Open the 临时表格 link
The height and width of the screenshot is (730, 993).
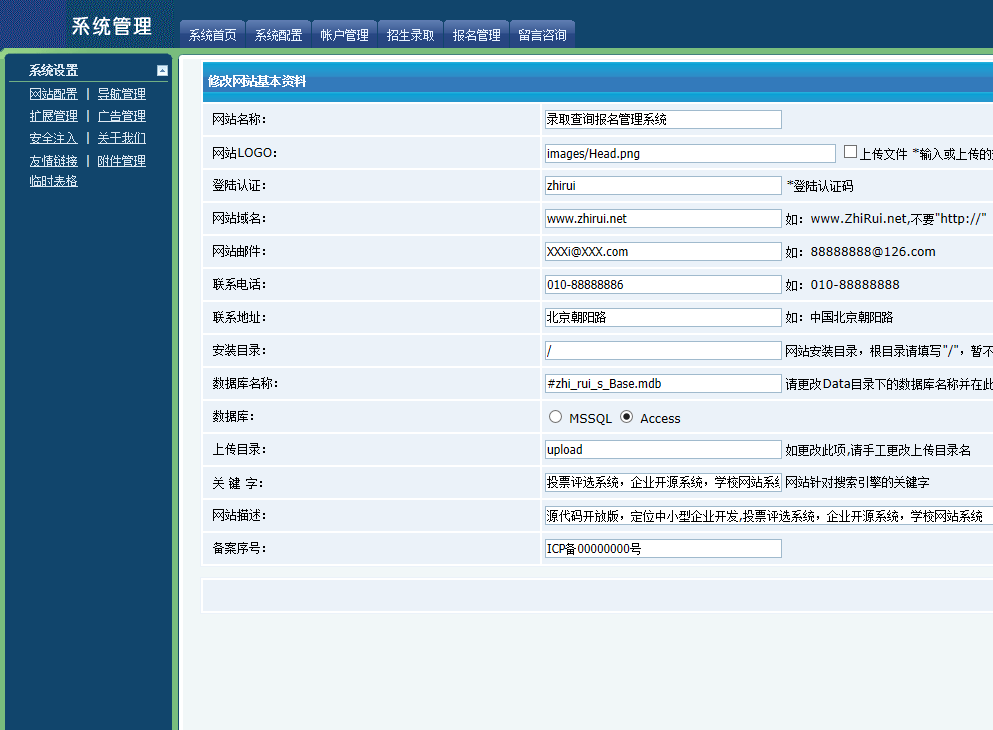pyautogui.click(x=53, y=181)
